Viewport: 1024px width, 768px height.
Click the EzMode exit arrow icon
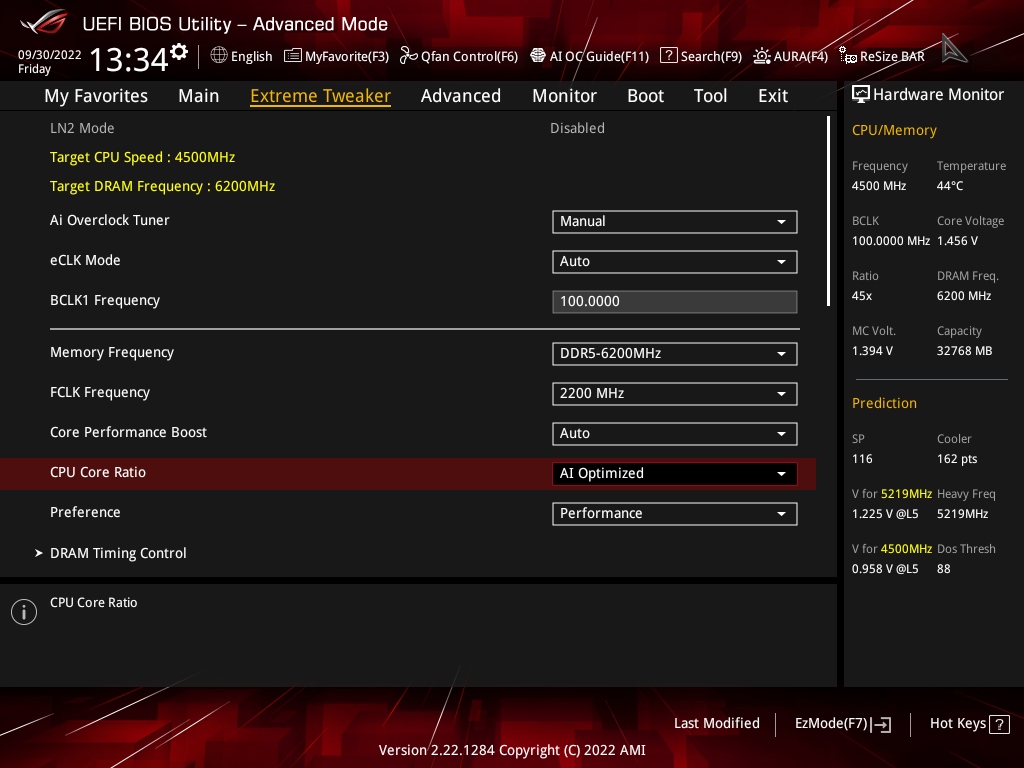pyautogui.click(x=882, y=724)
